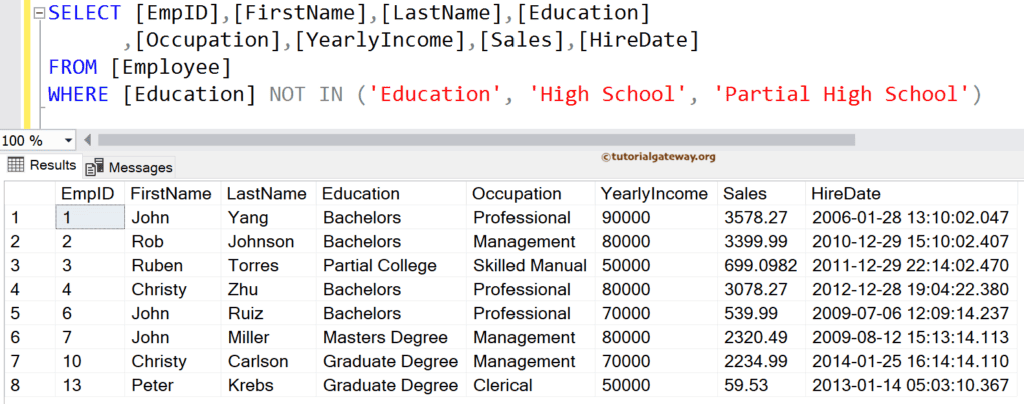Viewport: 1024px width, 404px height.
Task: Click the editor horizontal scrollbar thumb
Action: coord(476,140)
